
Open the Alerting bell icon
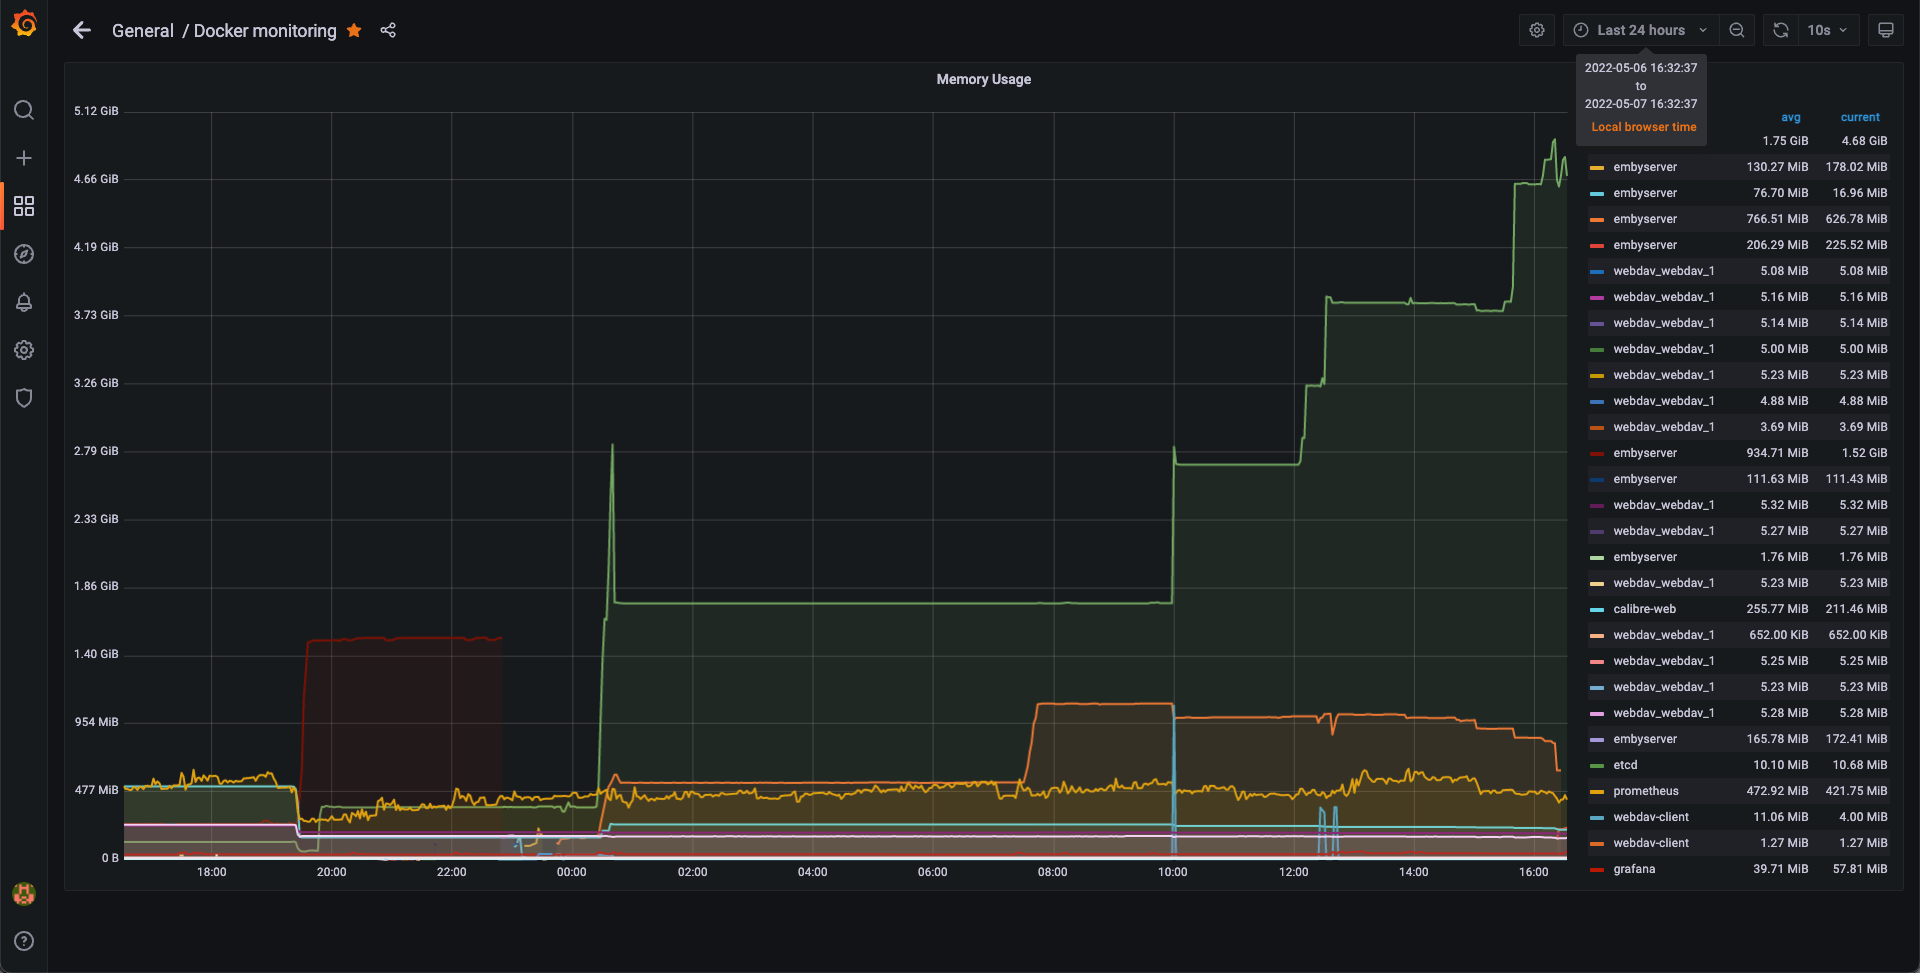tap(24, 302)
